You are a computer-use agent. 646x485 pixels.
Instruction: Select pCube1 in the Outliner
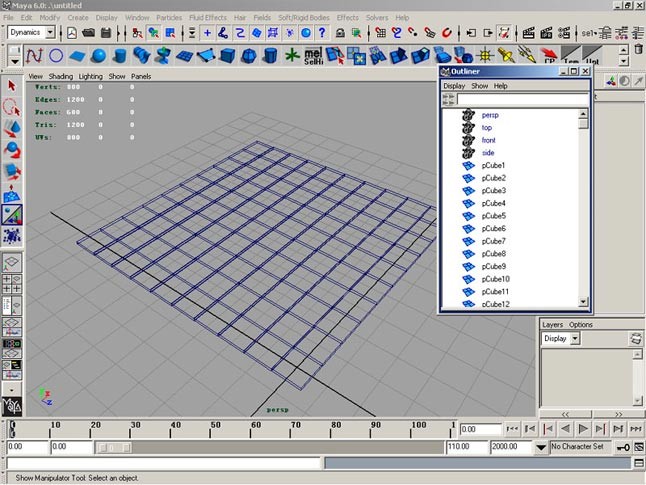pos(493,165)
